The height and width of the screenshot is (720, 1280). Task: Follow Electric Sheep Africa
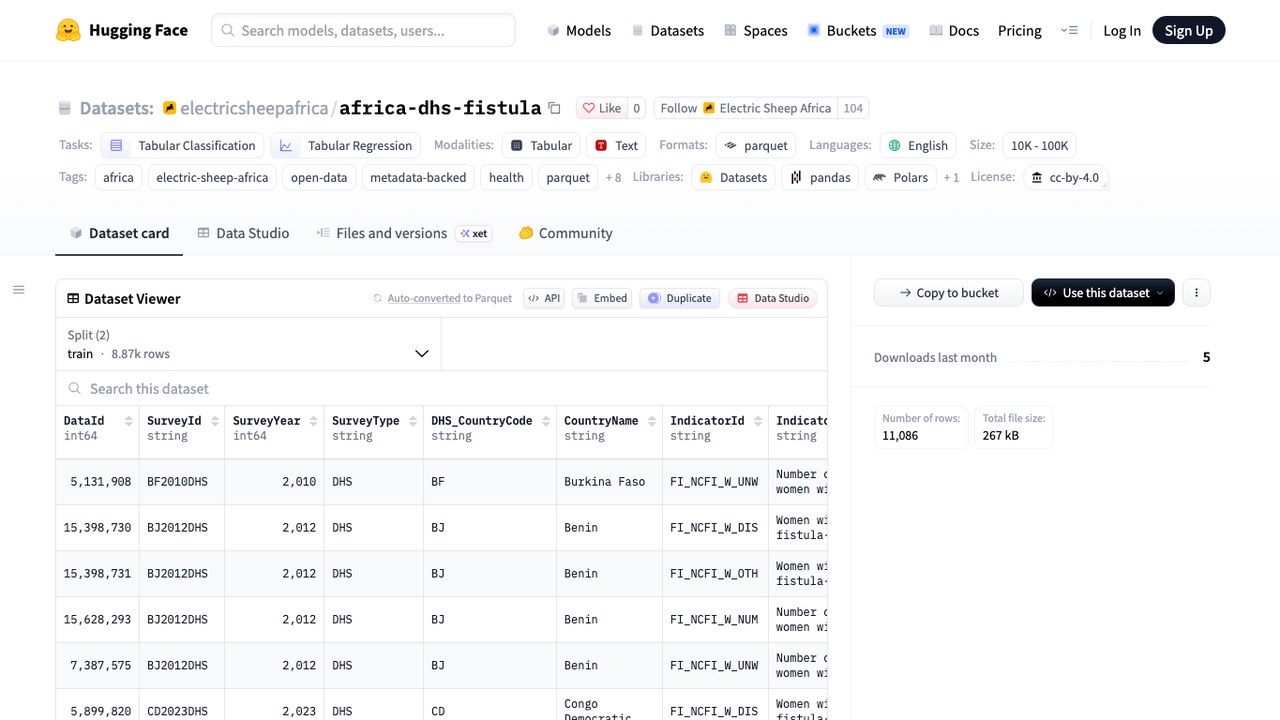(746, 108)
